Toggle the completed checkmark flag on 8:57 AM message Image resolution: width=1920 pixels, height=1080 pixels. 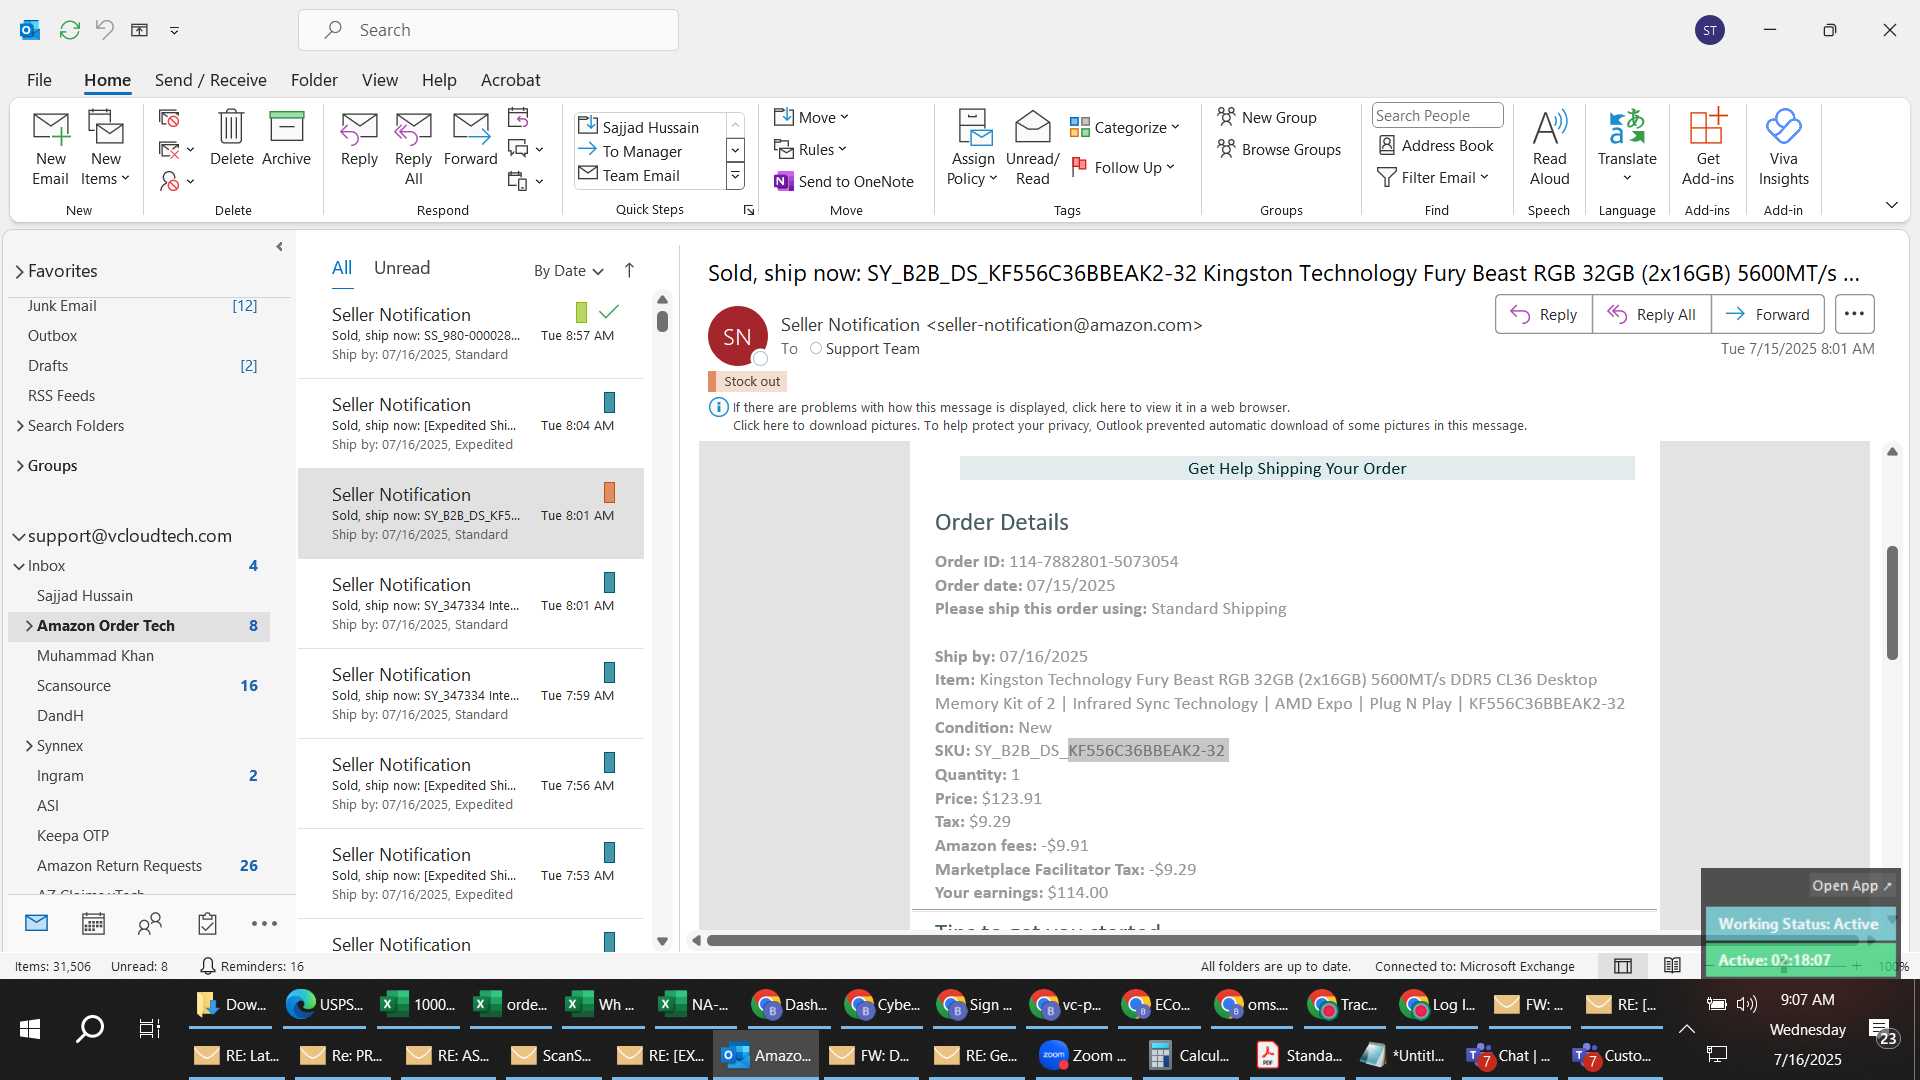tap(609, 312)
